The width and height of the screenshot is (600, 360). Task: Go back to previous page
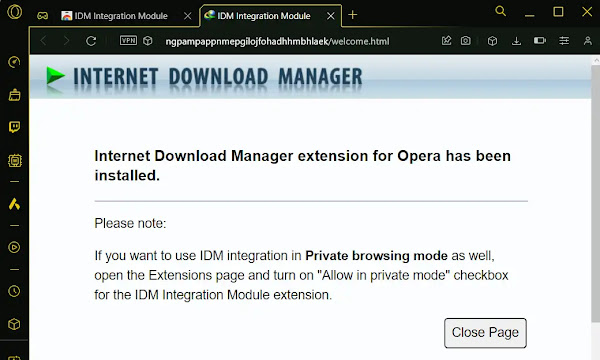point(43,41)
